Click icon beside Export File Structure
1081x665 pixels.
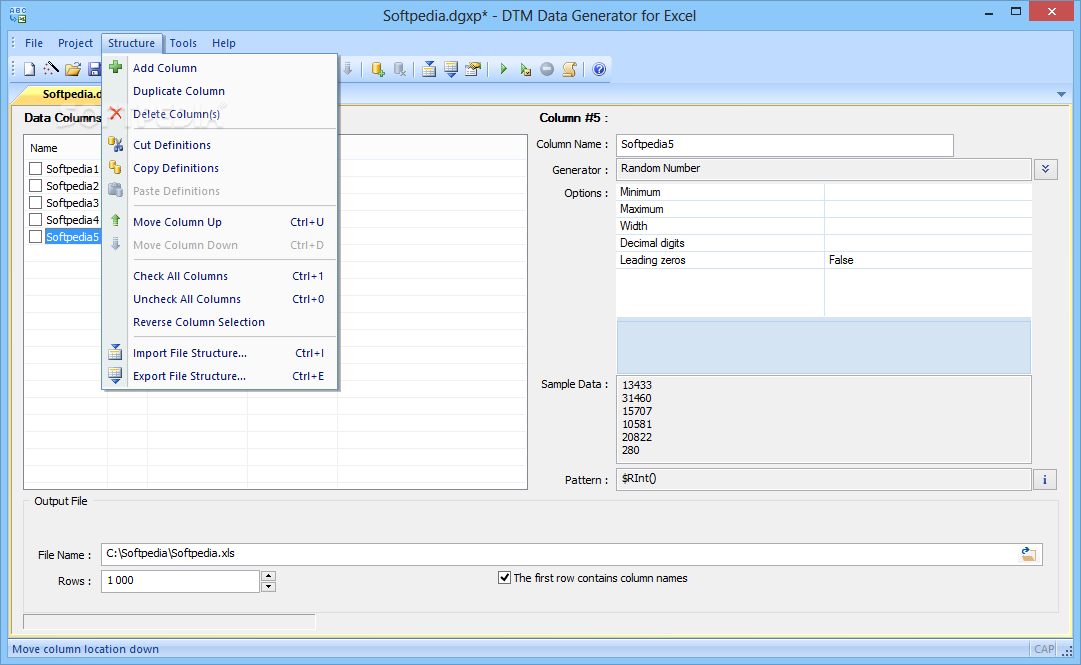pyautogui.click(x=115, y=376)
